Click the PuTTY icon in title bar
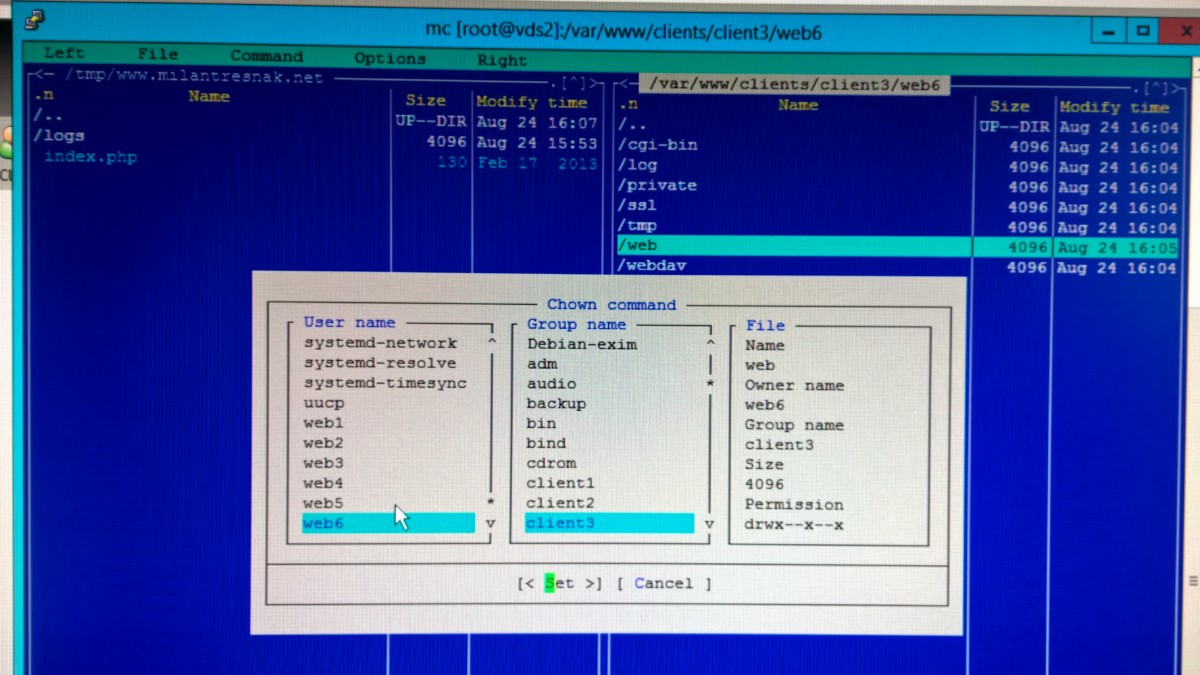Image resolution: width=1200 pixels, height=675 pixels. tap(37, 22)
